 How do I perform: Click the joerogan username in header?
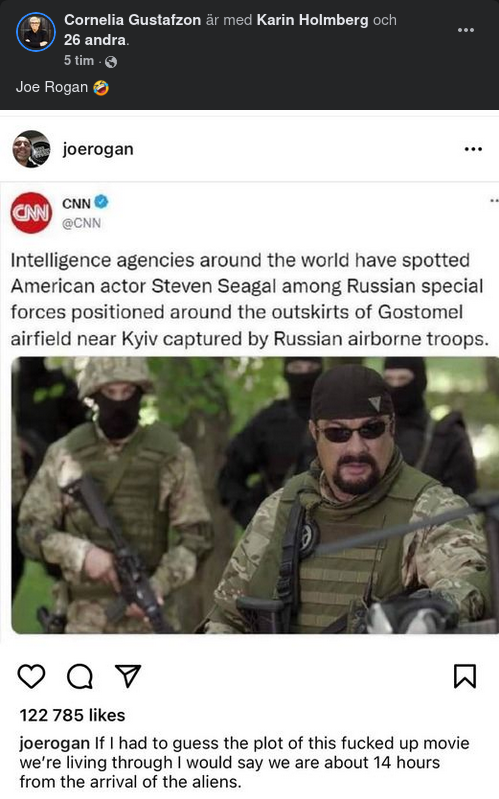tap(98, 149)
